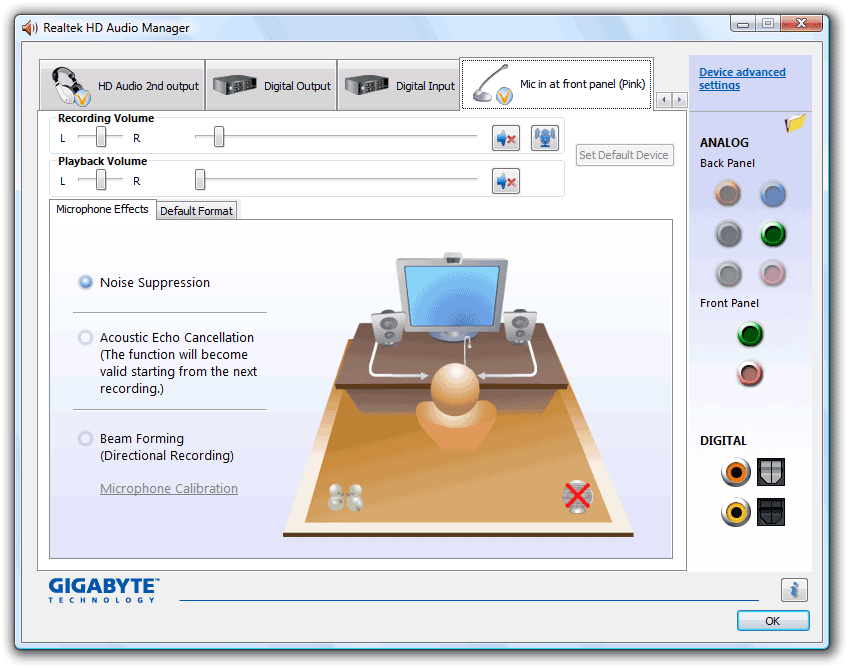
Task: Click the upper optical digital connector
Action: [x=771, y=472]
